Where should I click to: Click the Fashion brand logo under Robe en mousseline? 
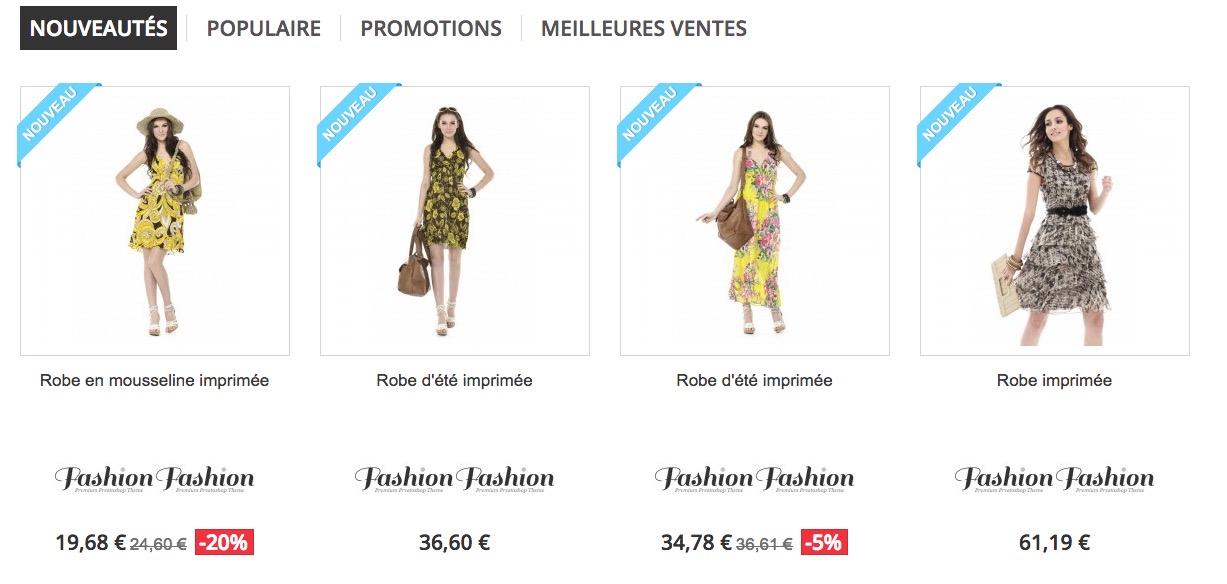pos(155,479)
